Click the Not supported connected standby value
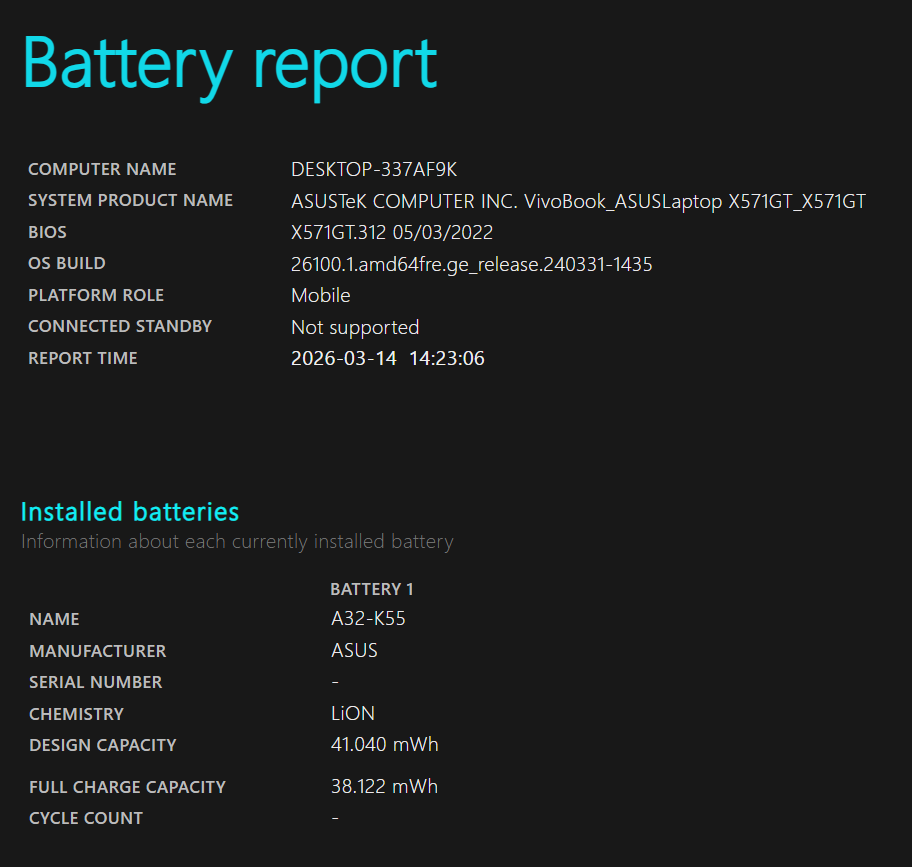Image resolution: width=912 pixels, height=867 pixels. pyautogui.click(x=354, y=328)
